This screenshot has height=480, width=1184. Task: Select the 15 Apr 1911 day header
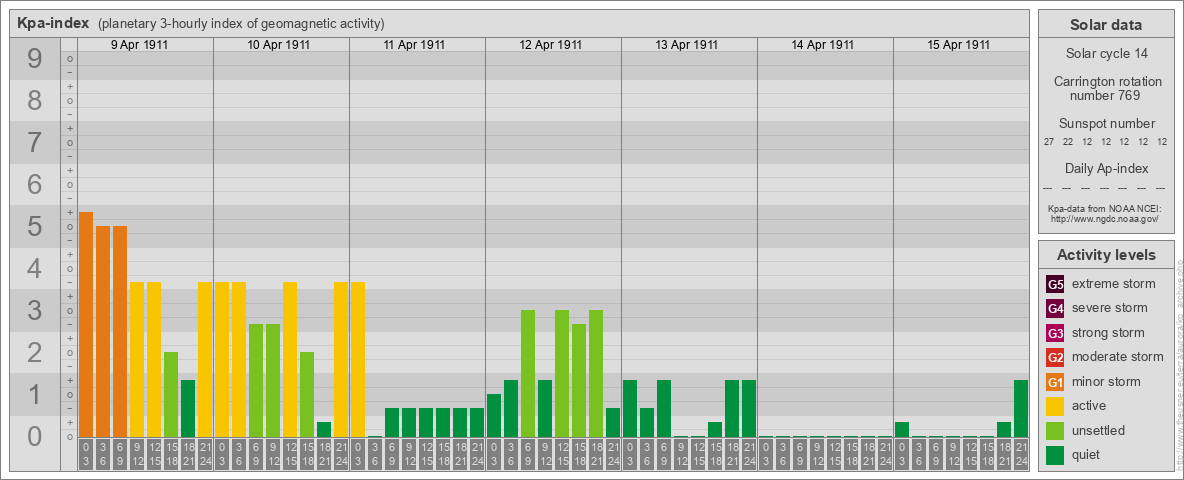point(958,45)
